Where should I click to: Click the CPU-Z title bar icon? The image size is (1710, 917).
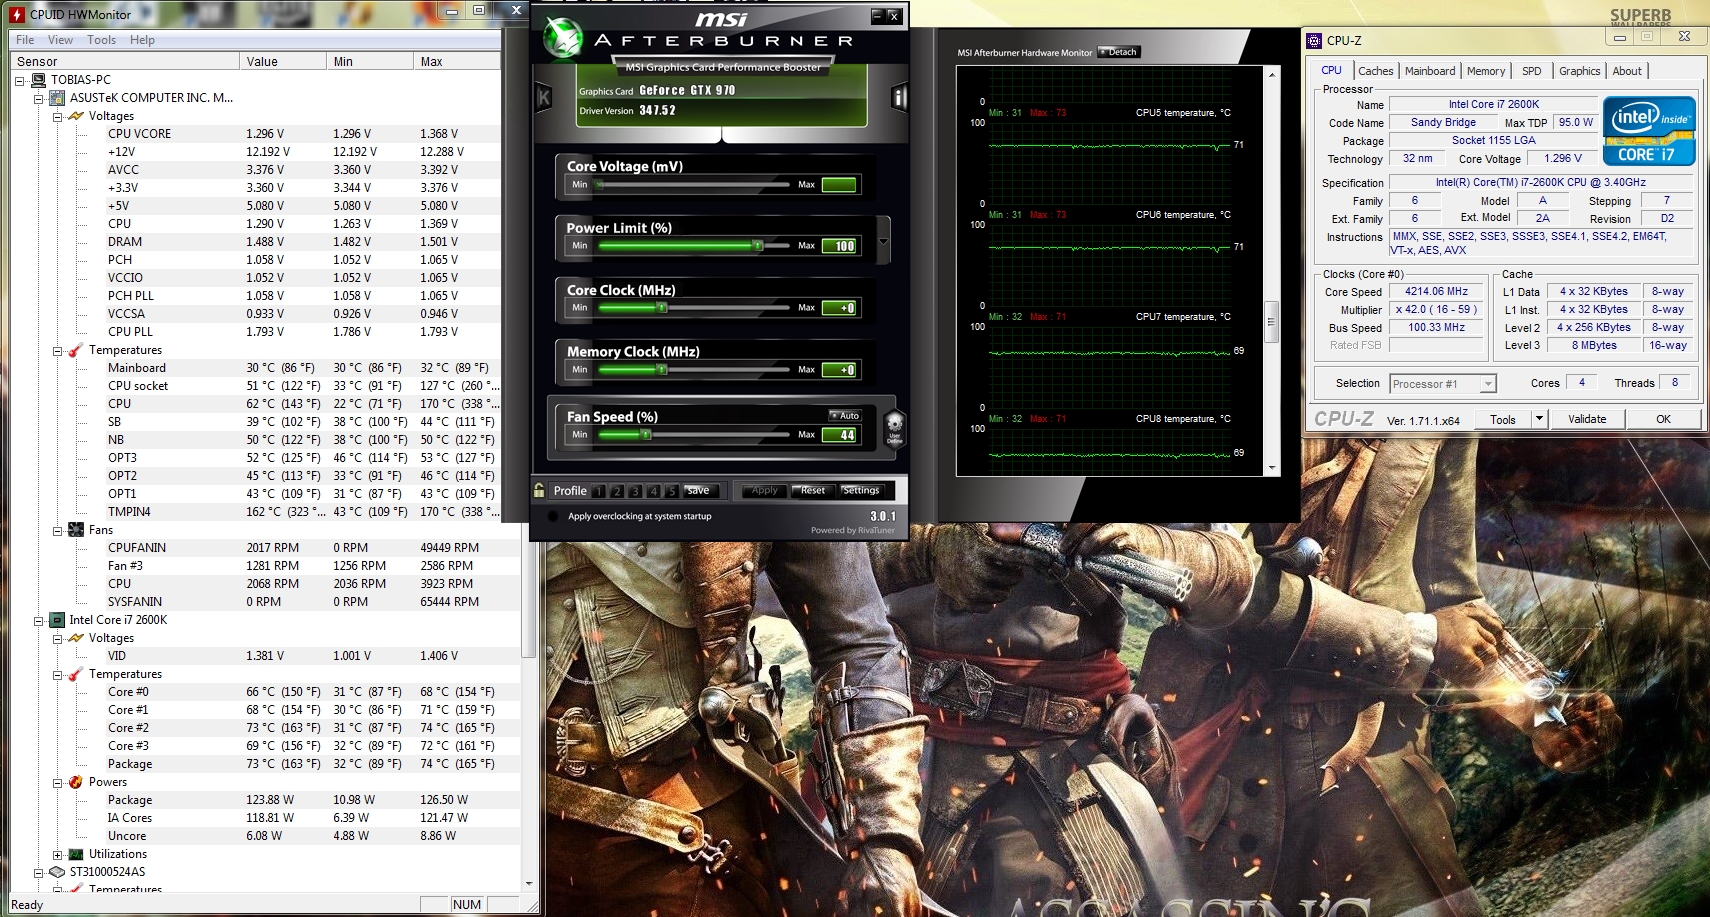1314,40
